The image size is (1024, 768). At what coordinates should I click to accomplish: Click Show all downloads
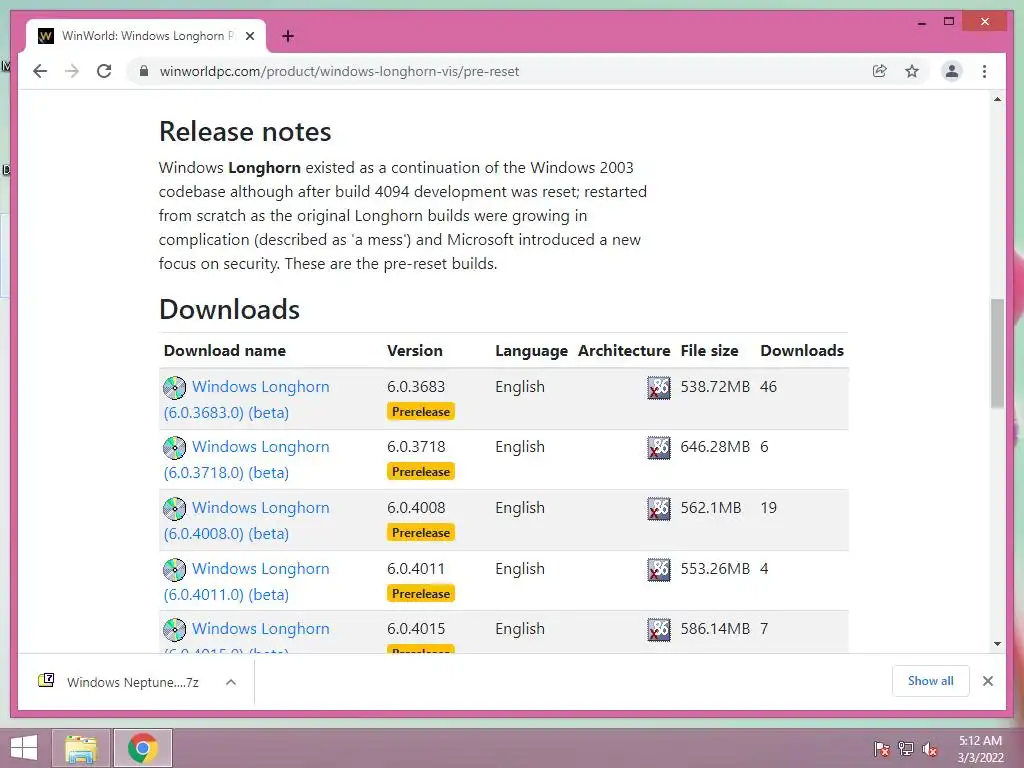(930, 680)
